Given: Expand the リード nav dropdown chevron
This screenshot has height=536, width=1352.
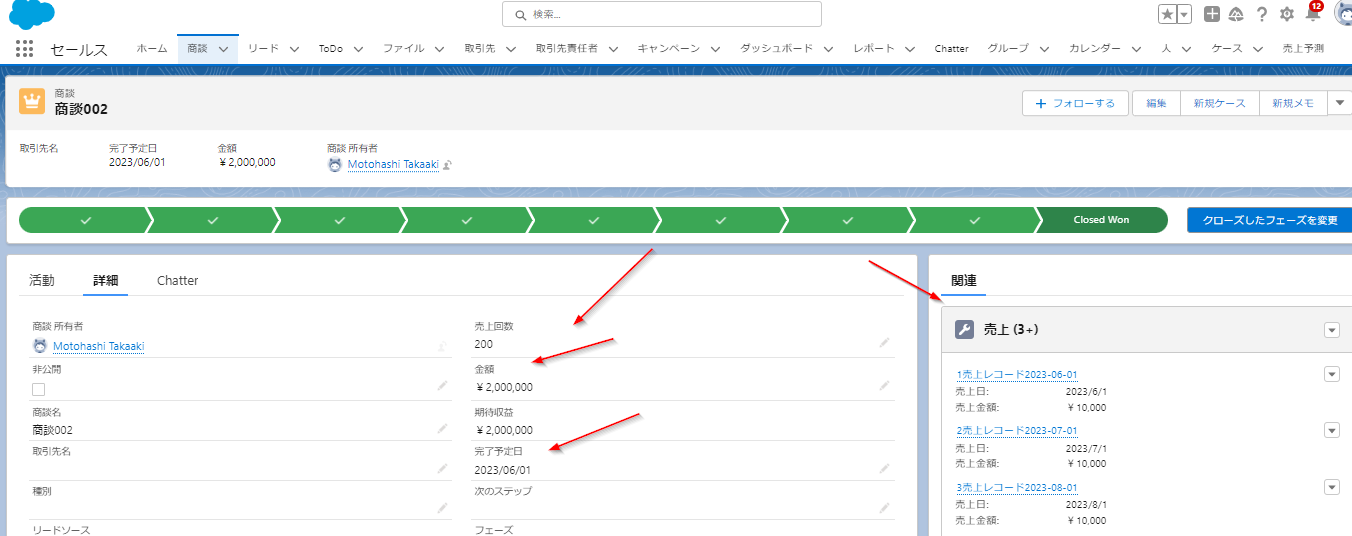Looking at the screenshot, I should coord(294,48).
